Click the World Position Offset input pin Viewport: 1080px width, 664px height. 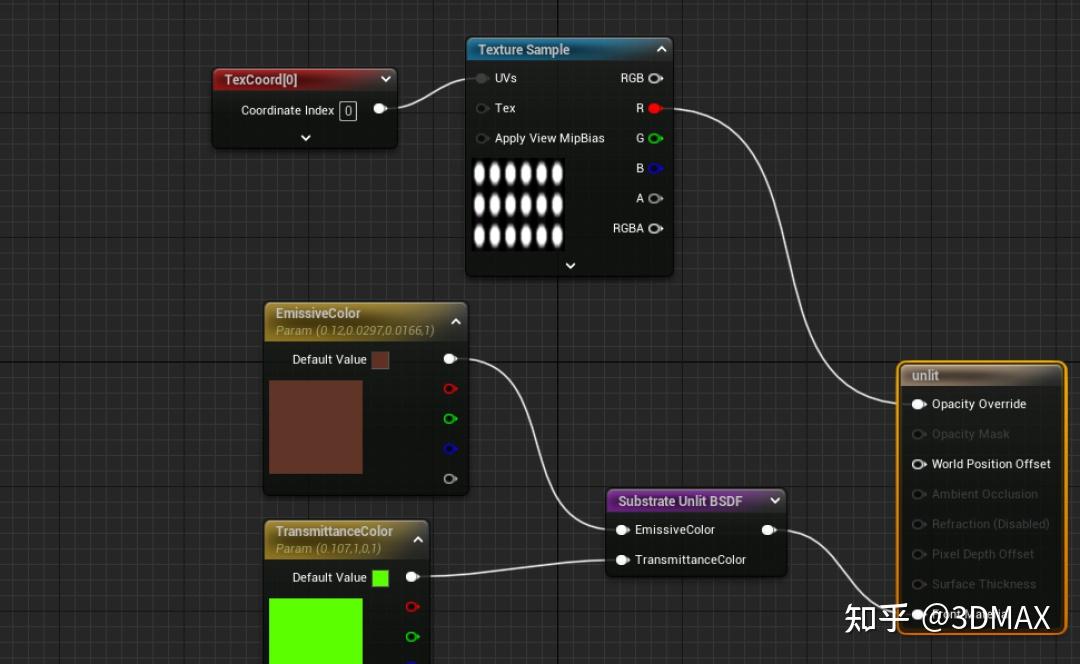point(919,464)
